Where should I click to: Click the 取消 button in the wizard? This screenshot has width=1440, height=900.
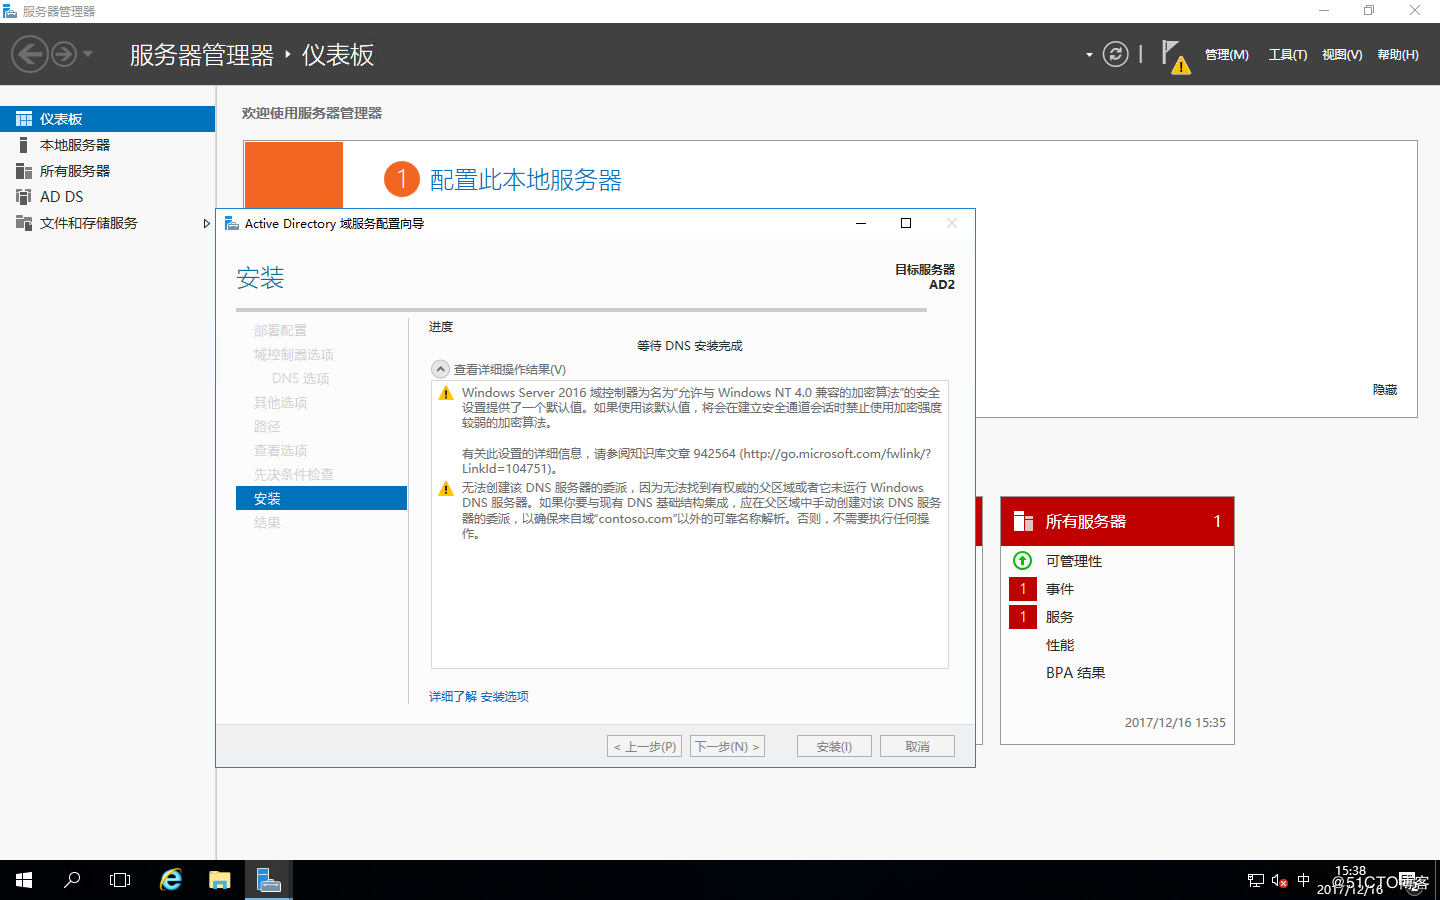[917, 746]
